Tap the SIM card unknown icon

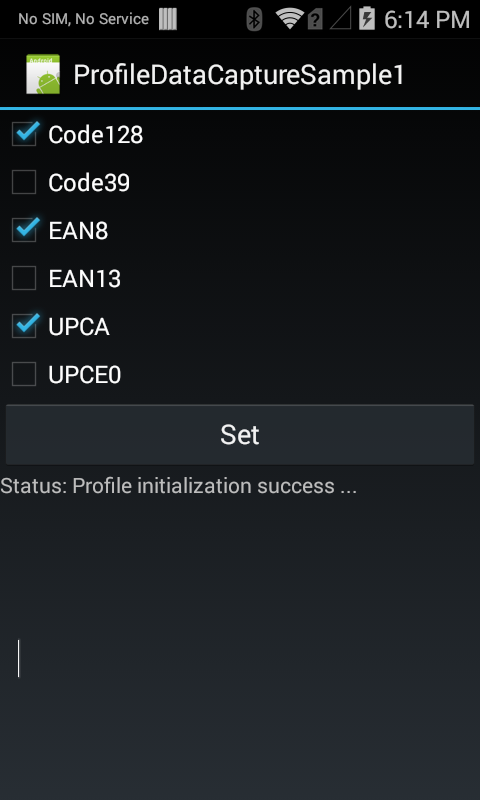pos(315,20)
